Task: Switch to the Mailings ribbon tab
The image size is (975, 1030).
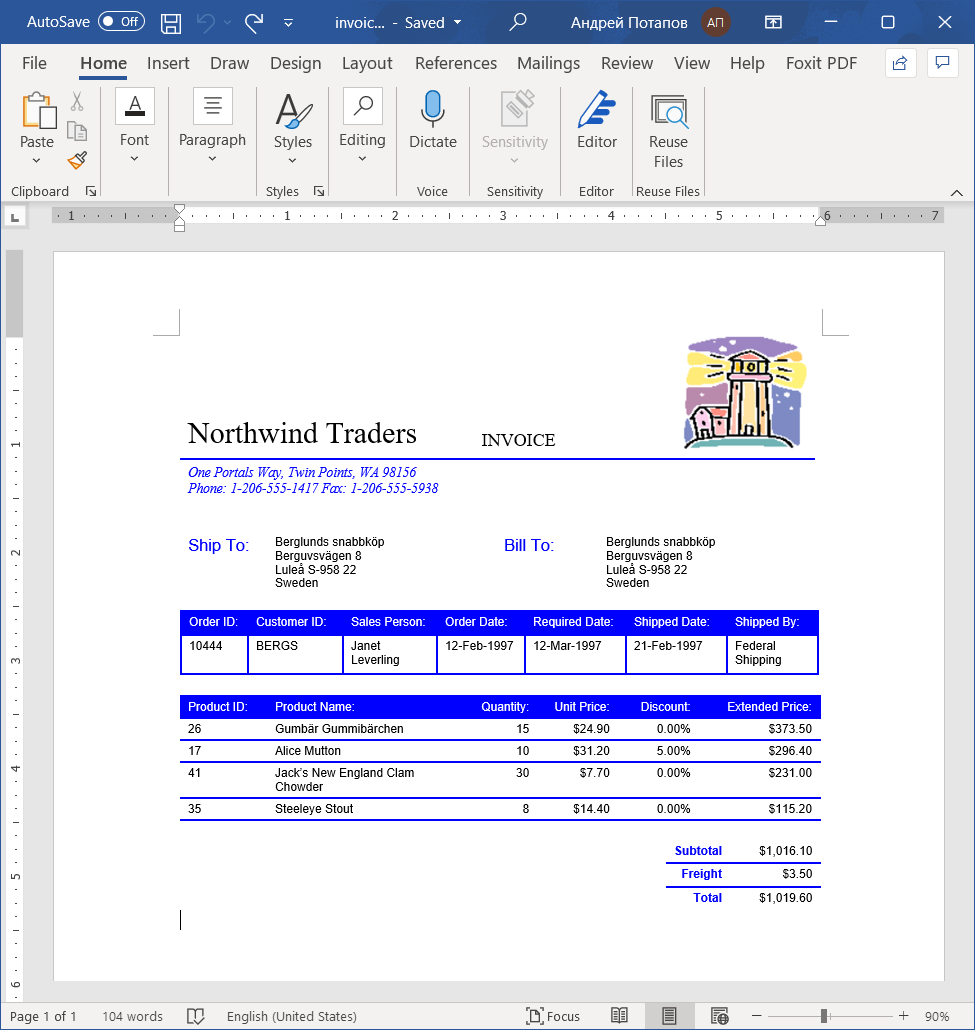Action: 548,63
